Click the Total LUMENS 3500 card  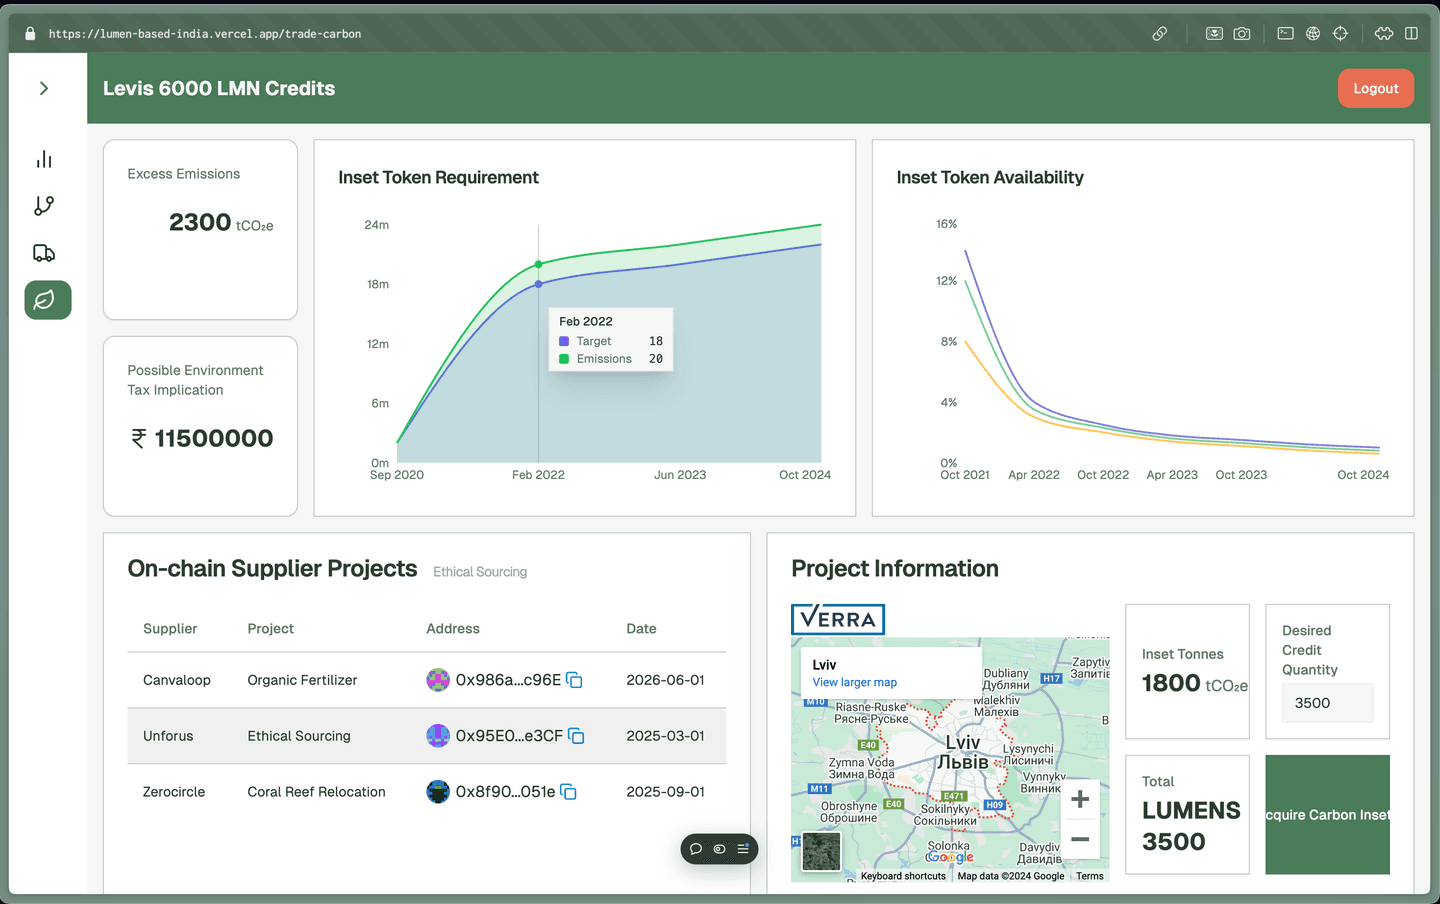[1187, 815]
